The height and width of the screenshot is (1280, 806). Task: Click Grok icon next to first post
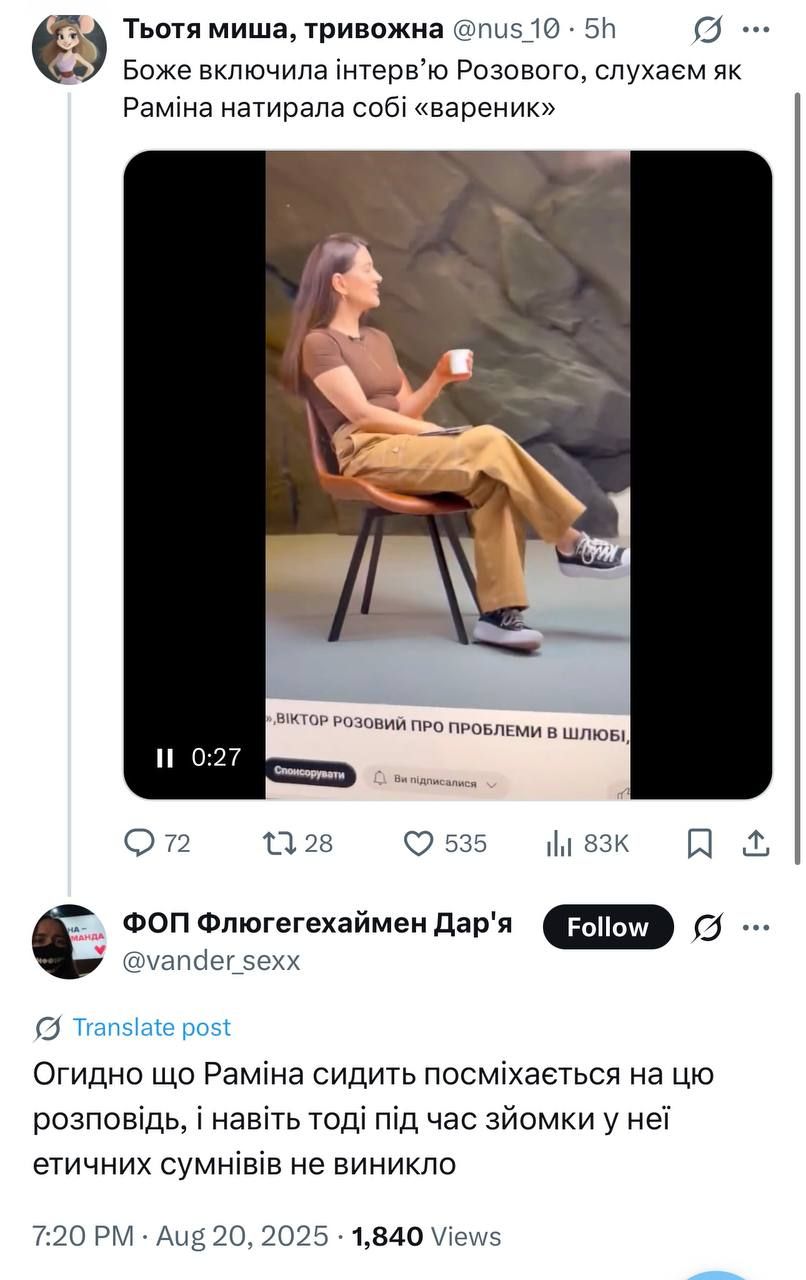pos(707,32)
